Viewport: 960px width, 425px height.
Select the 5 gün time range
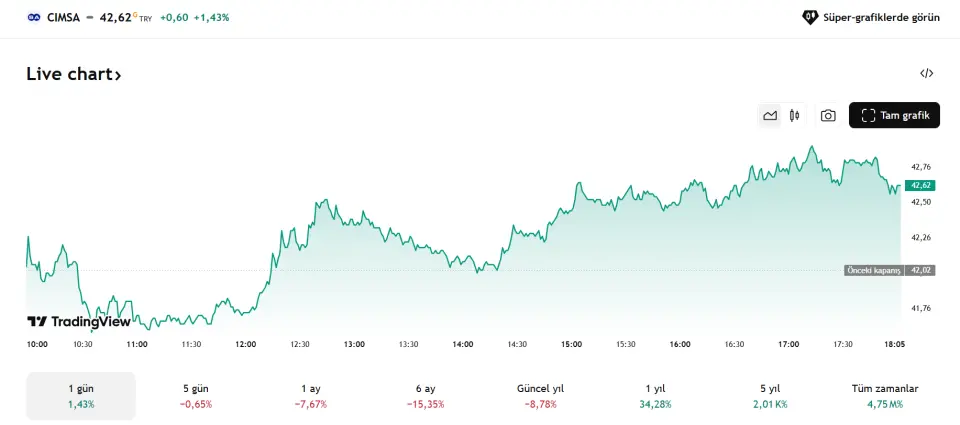tap(196, 396)
